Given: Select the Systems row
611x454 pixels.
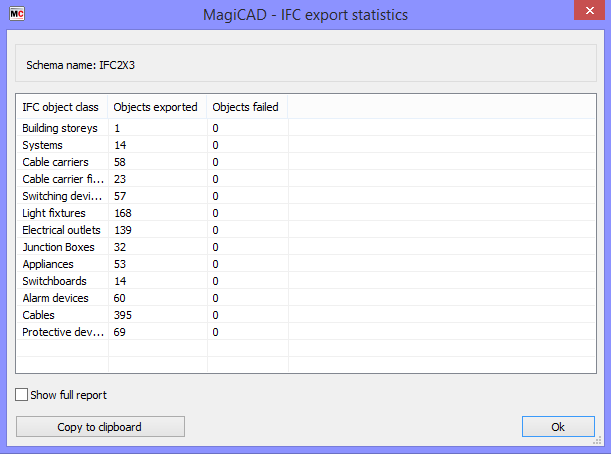Looking at the screenshot, I should pos(306,145).
